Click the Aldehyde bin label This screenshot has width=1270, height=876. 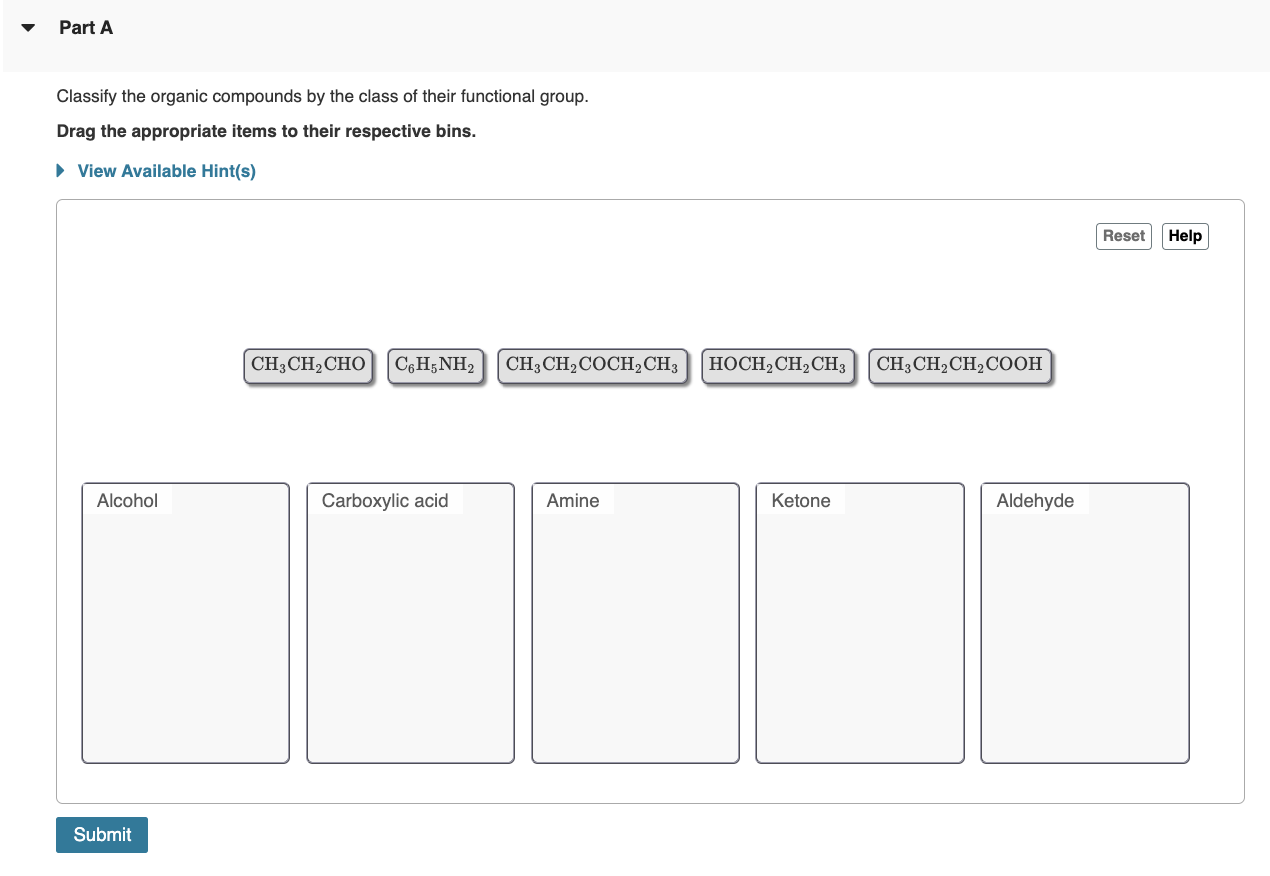tap(1034, 500)
